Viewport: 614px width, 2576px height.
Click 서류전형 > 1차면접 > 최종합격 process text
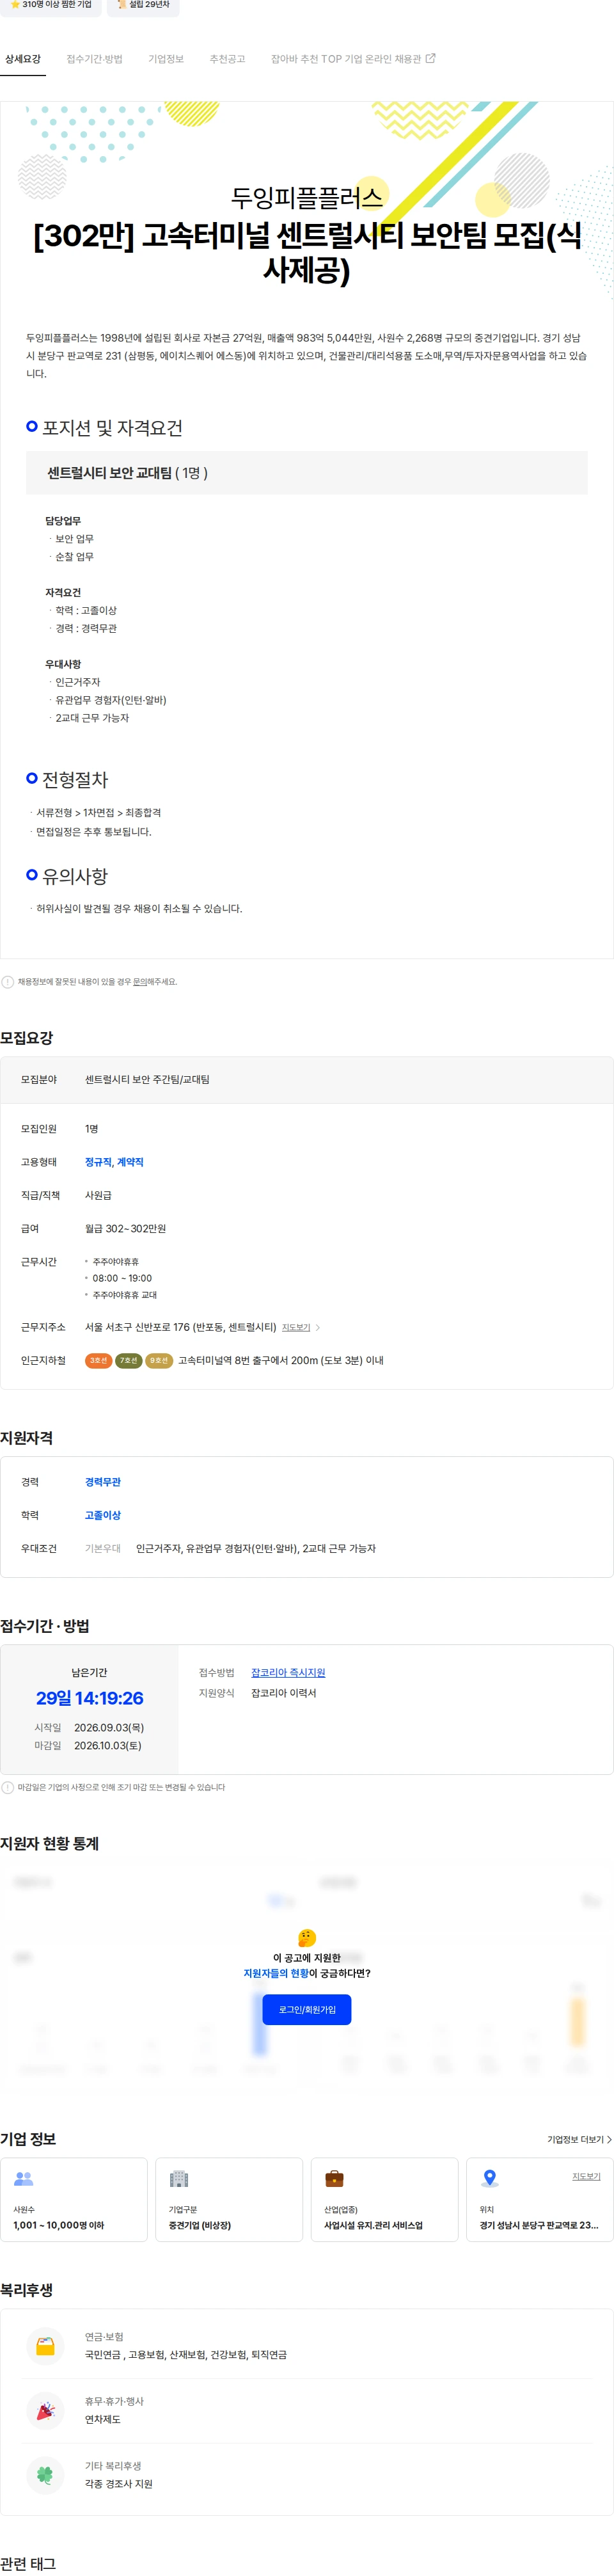click(99, 812)
